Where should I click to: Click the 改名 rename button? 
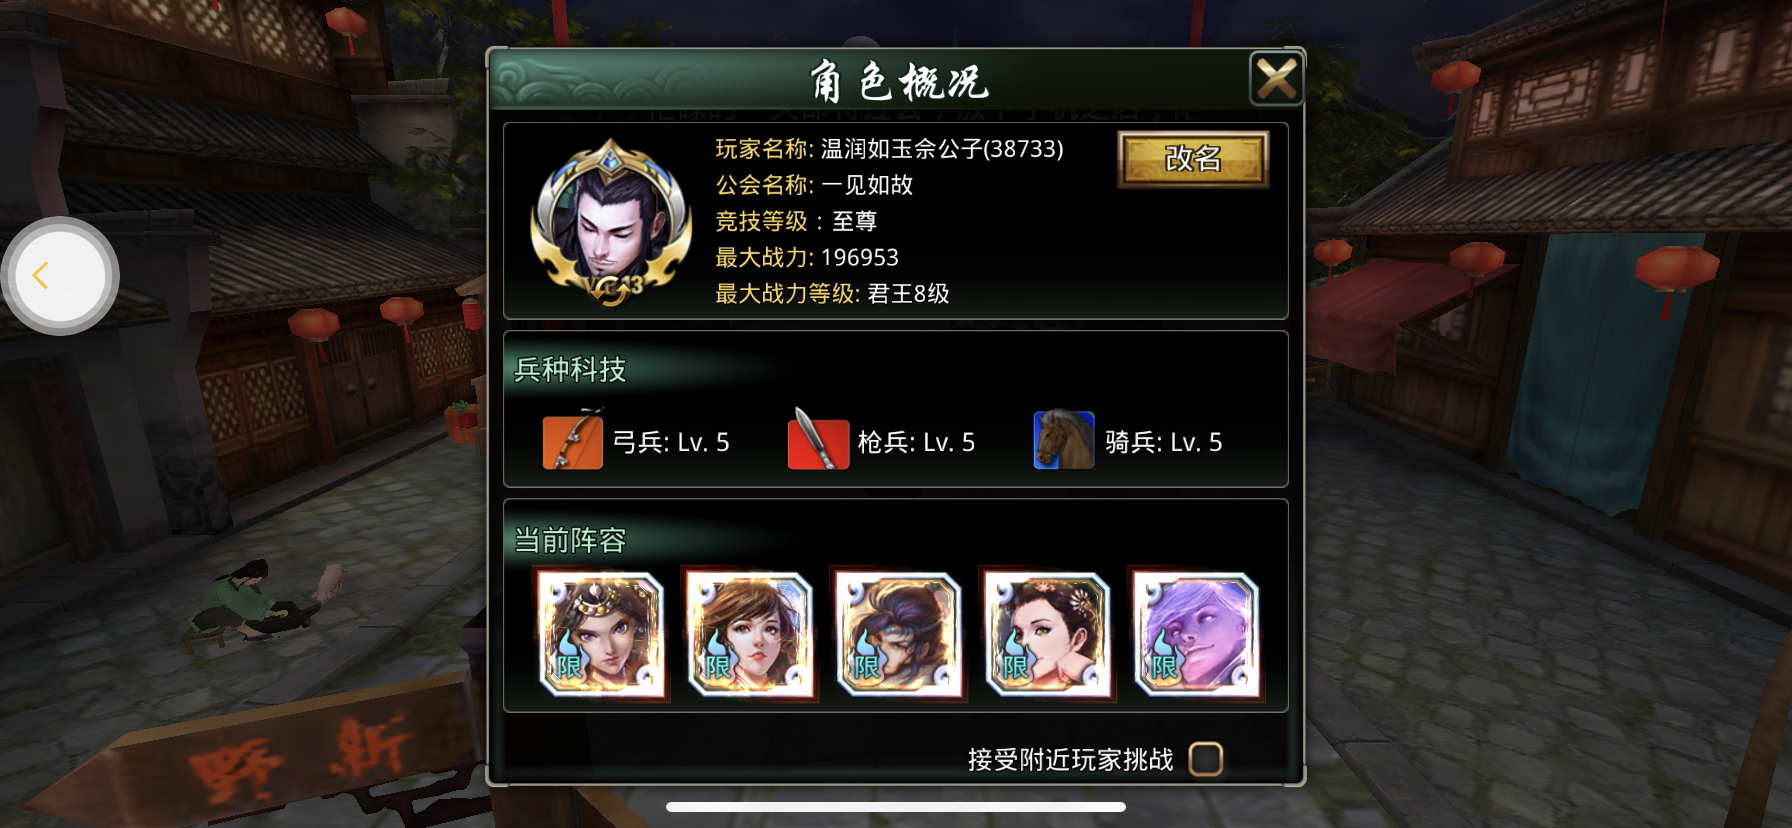click(1193, 159)
